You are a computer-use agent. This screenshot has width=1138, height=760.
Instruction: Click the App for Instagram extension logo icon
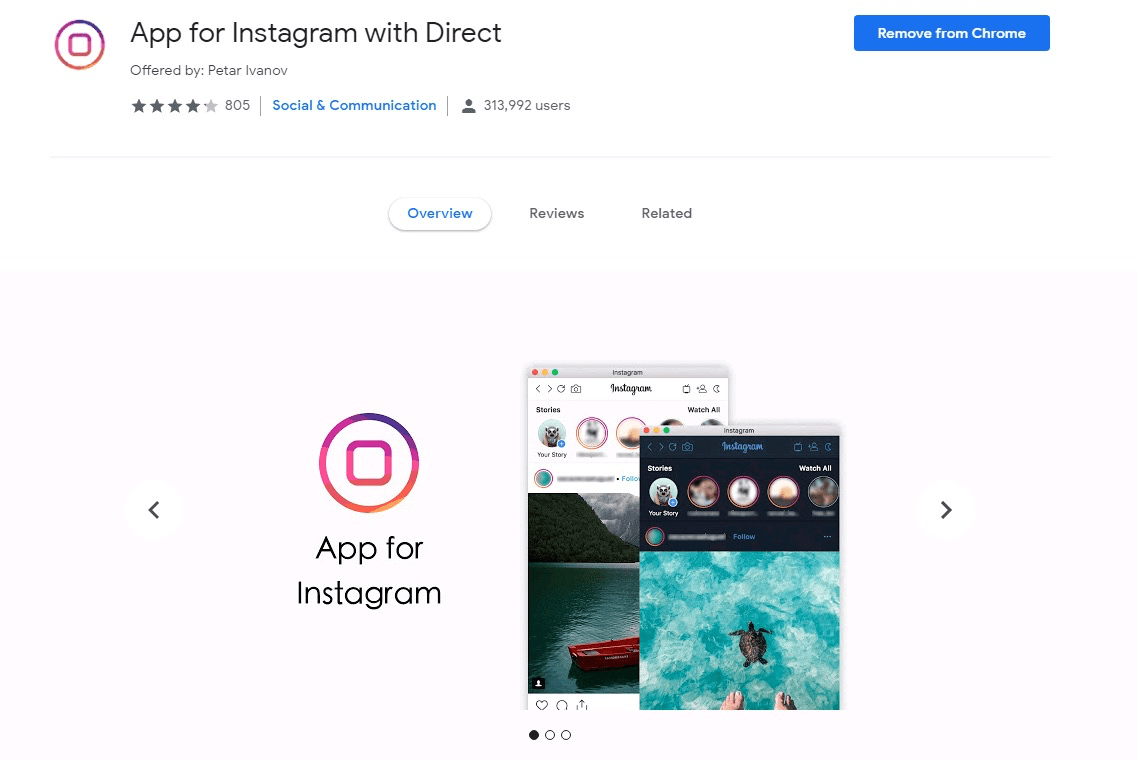click(80, 45)
